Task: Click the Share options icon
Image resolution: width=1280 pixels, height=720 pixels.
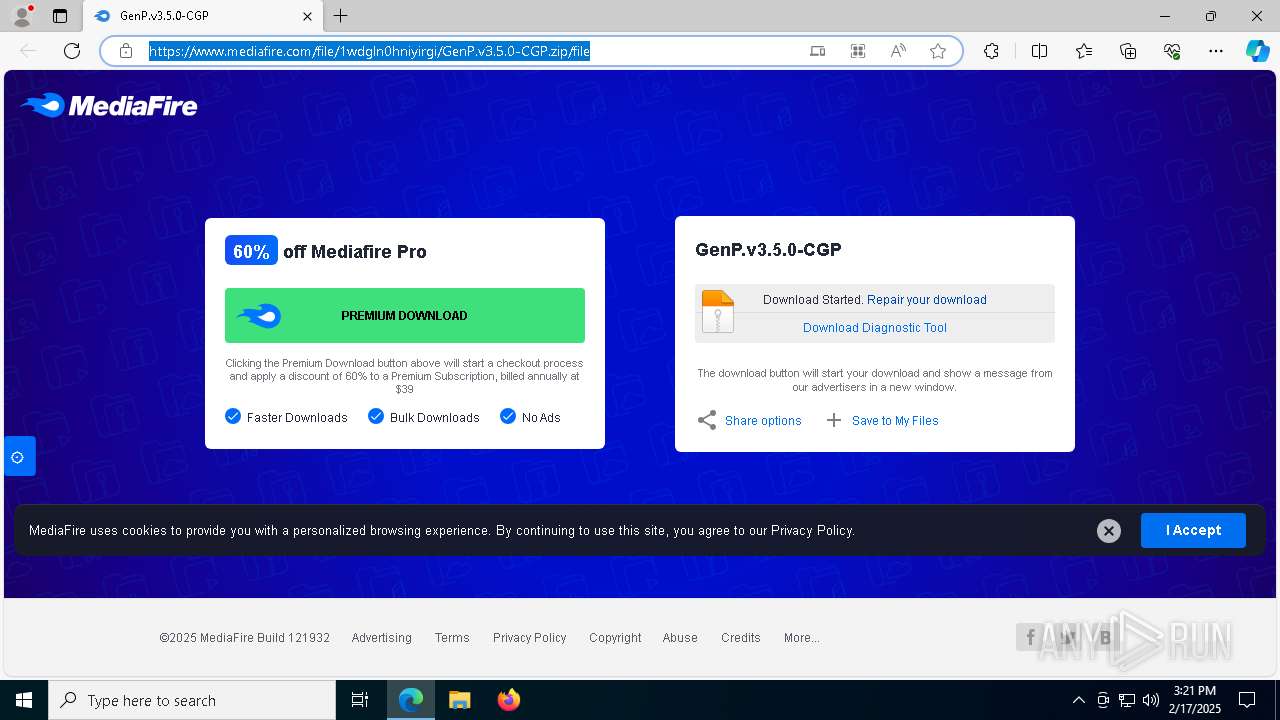Action: [x=707, y=420]
